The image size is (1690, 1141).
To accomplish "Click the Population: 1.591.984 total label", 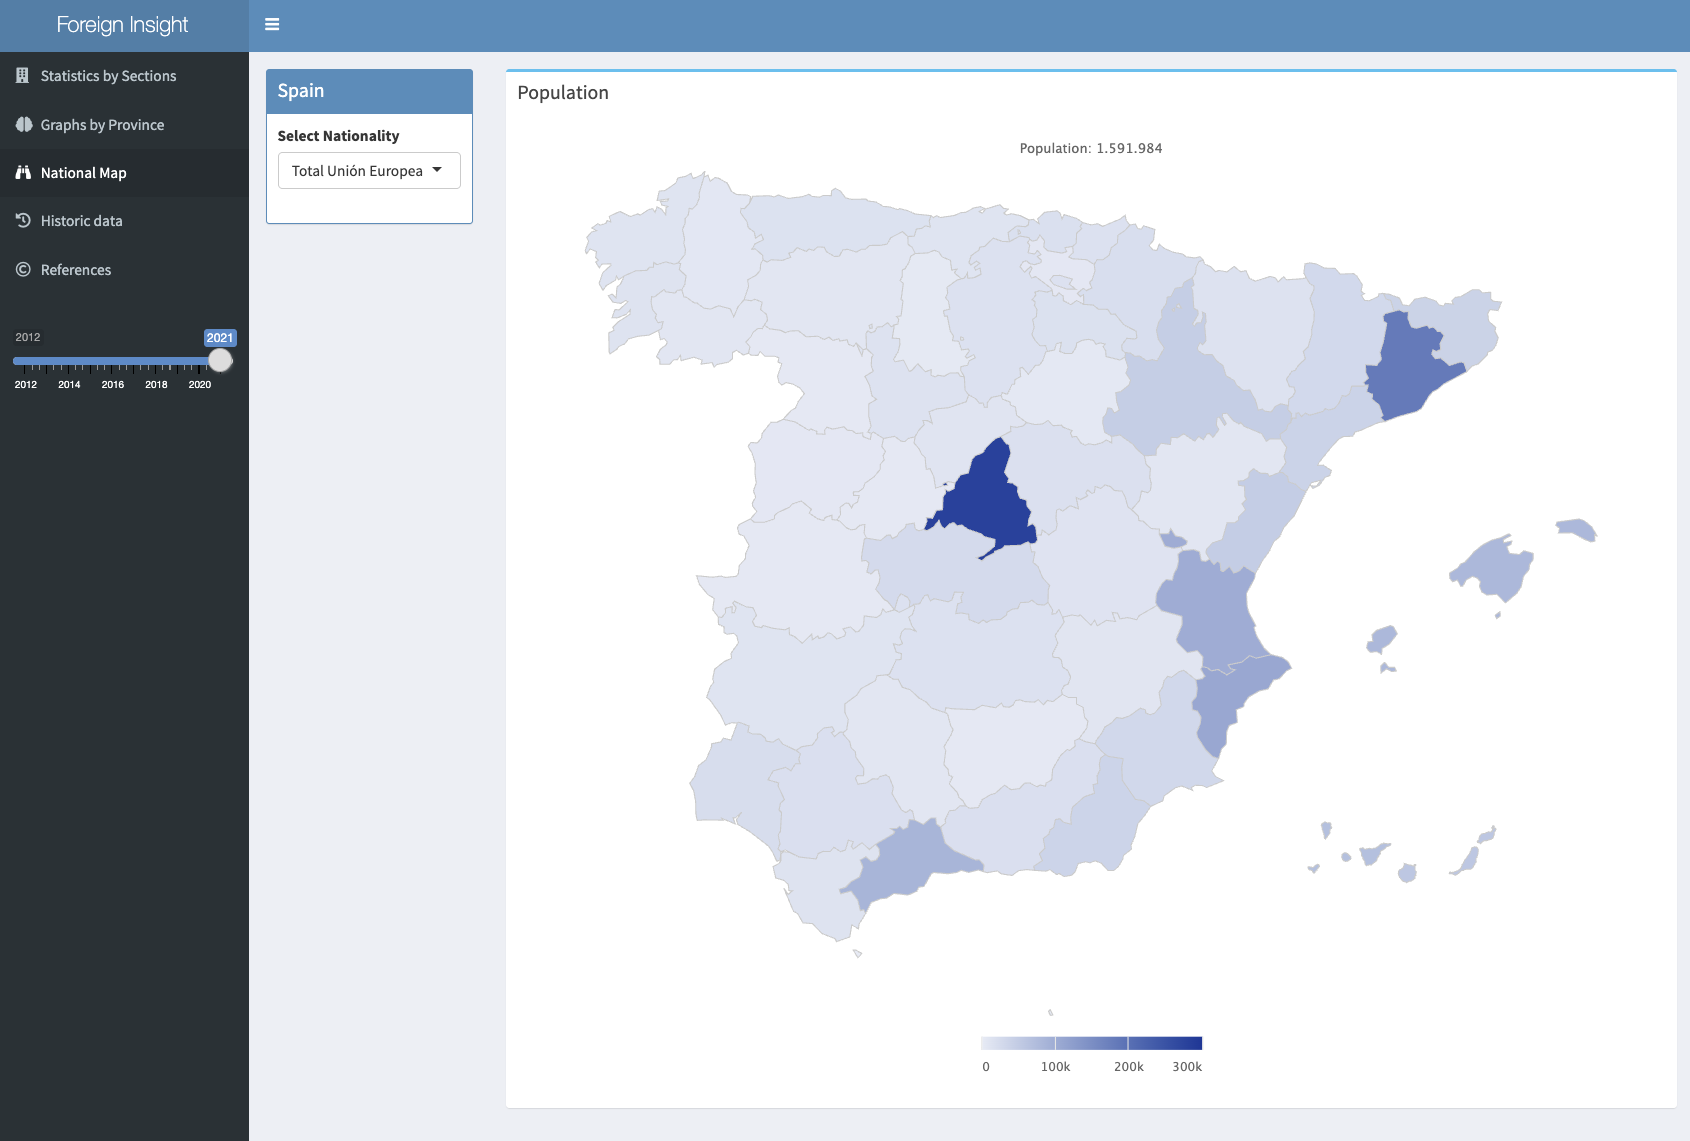I will point(1091,148).
